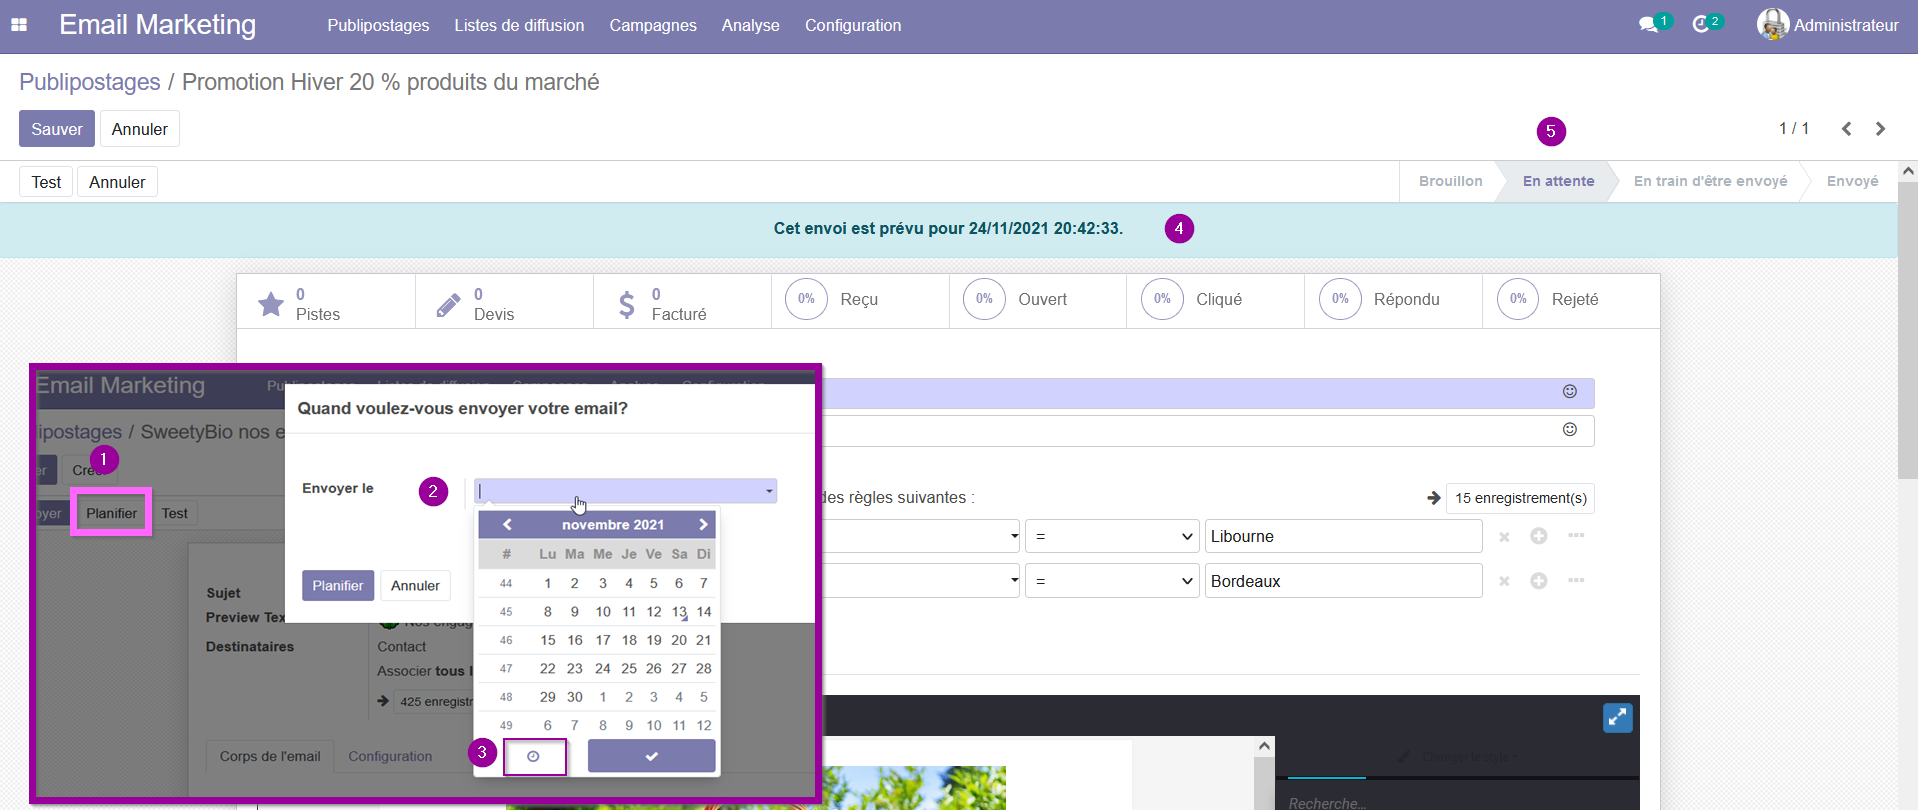Expand email editor to fullscreen
1918x810 pixels.
[x=1618, y=717]
